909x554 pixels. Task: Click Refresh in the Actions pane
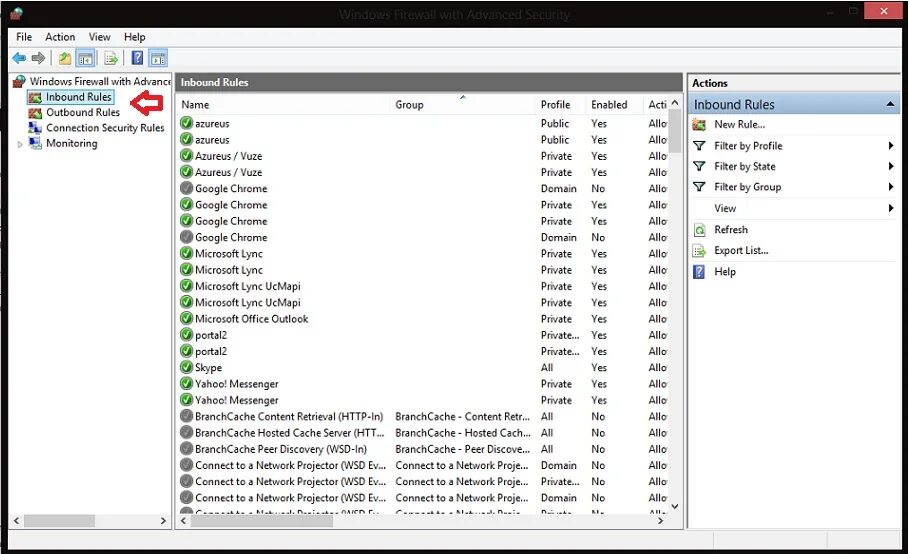click(x=730, y=229)
